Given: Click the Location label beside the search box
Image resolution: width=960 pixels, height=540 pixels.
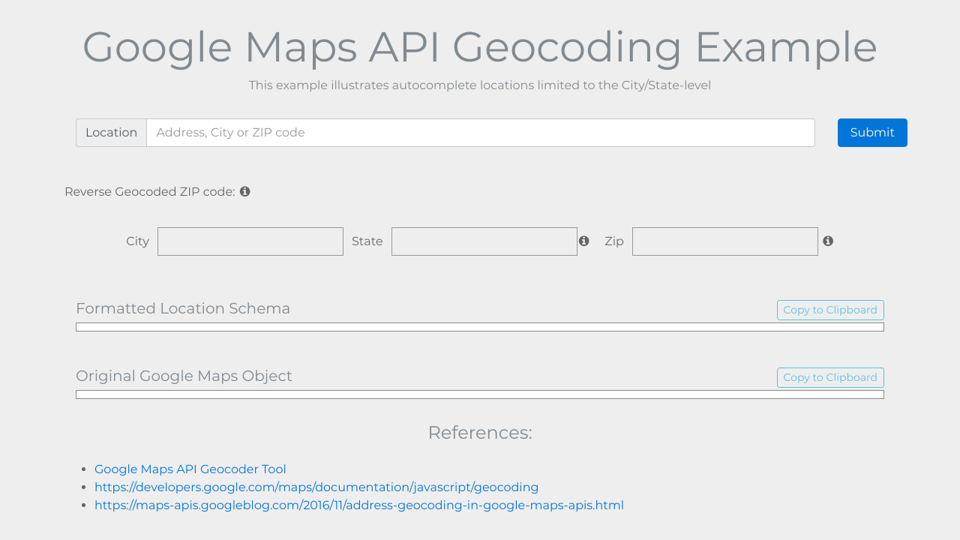Looking at the screenshot, I should (111, 133).
